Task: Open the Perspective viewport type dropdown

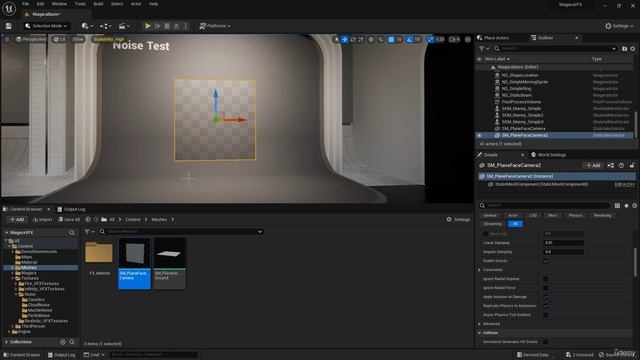Action: (x=31, y=39)
